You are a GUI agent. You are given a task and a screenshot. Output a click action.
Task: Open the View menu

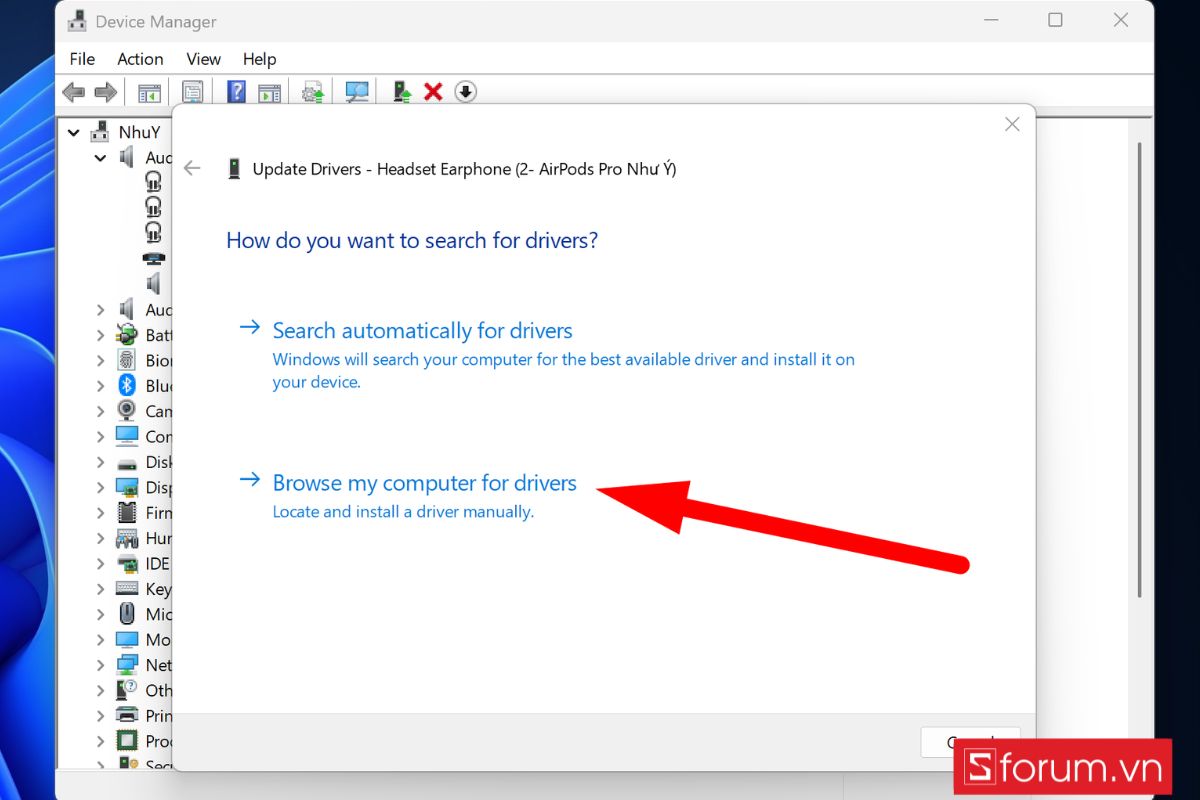pyautogui.click(x=203, y=59)
